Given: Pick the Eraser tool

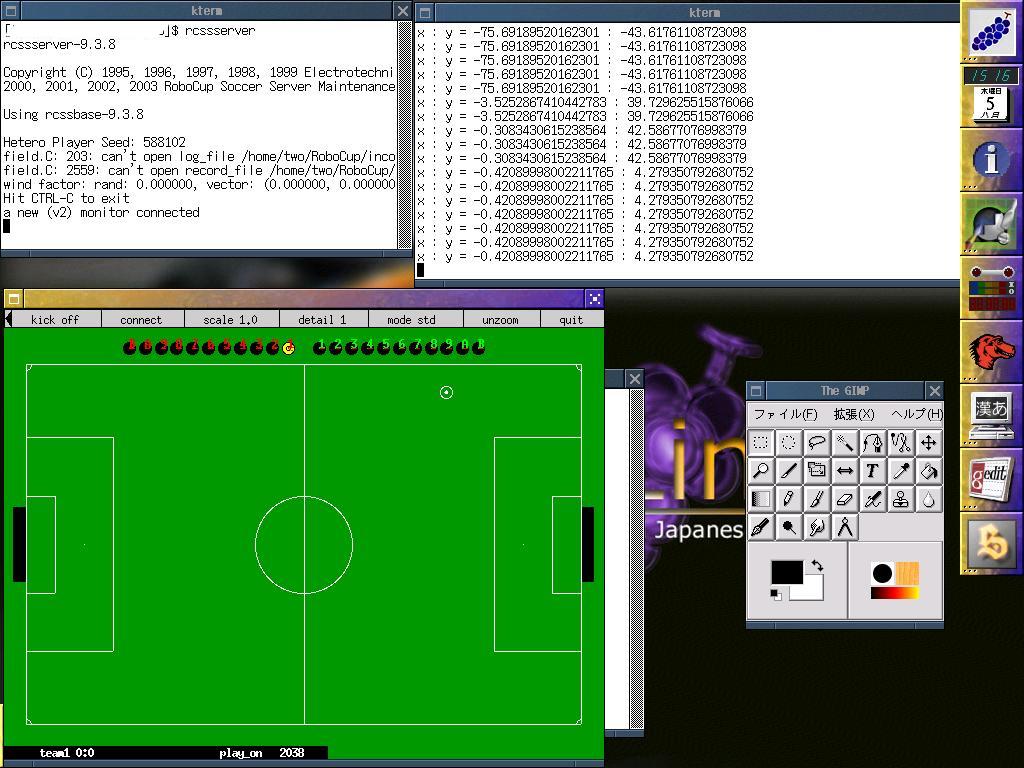Looking at the screenshot, I should click(x=845, y=499).
